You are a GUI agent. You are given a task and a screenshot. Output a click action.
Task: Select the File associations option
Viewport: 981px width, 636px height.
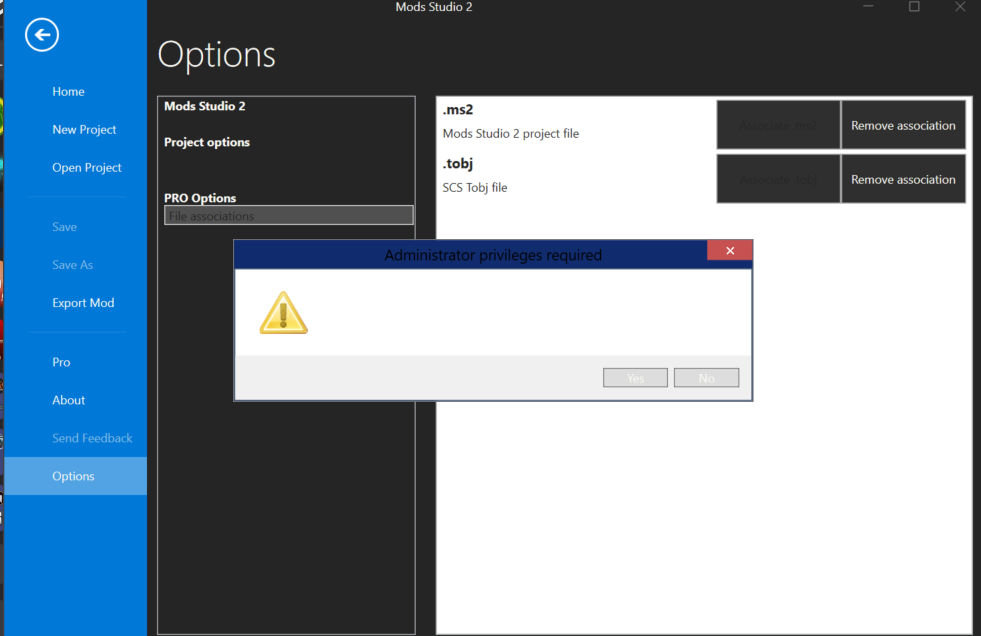click(288, 214)
